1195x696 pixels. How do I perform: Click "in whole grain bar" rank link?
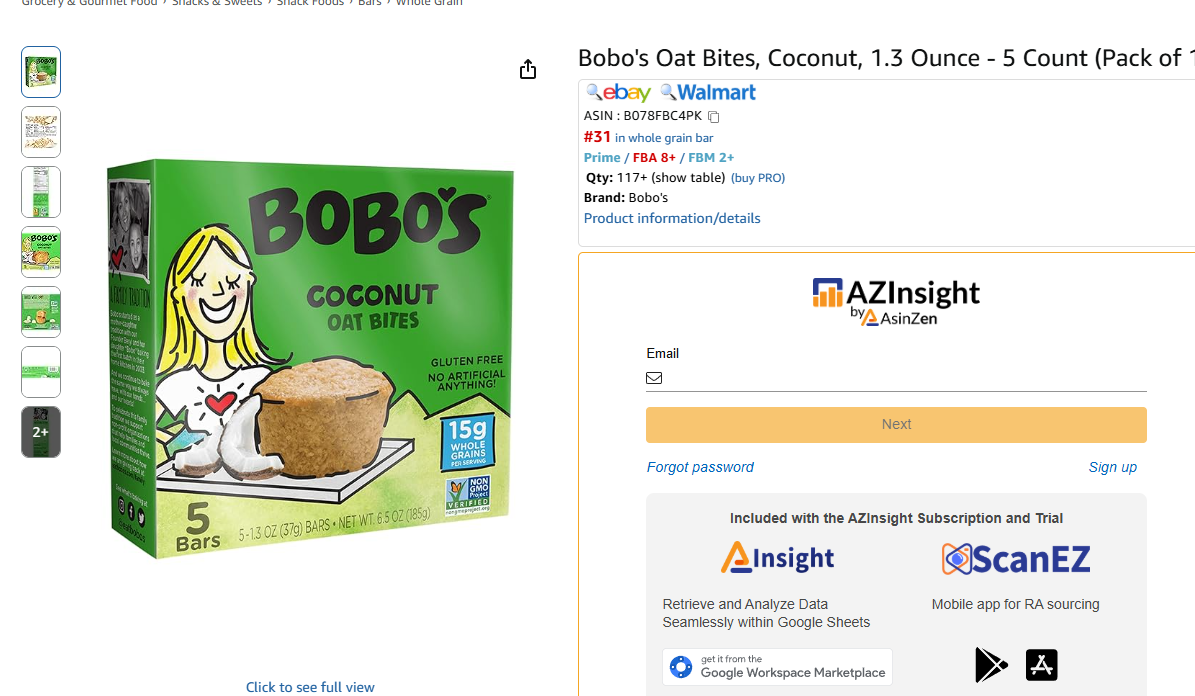point(664,138)
